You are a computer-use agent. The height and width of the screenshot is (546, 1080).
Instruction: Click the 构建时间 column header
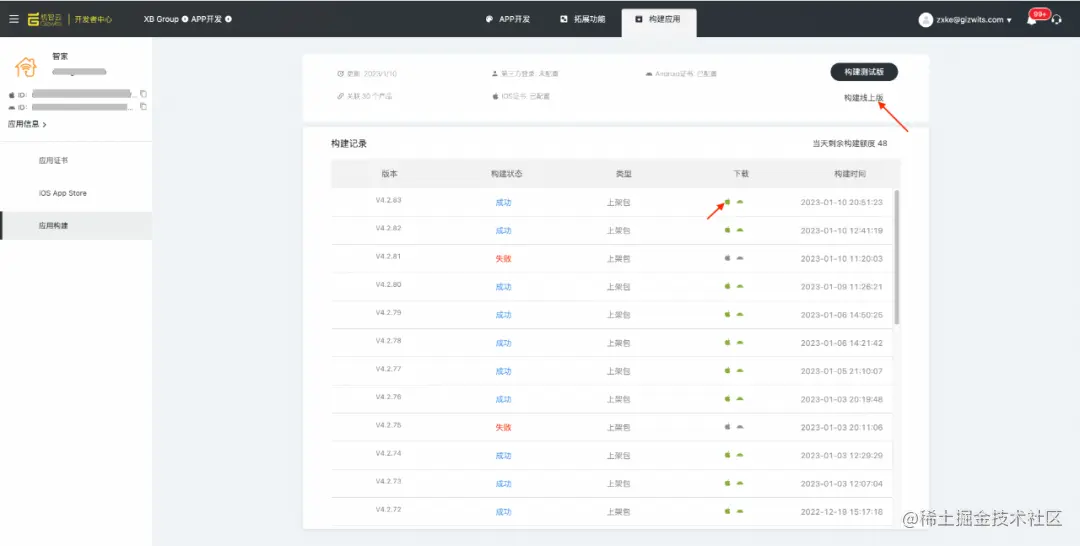point(850,174)
